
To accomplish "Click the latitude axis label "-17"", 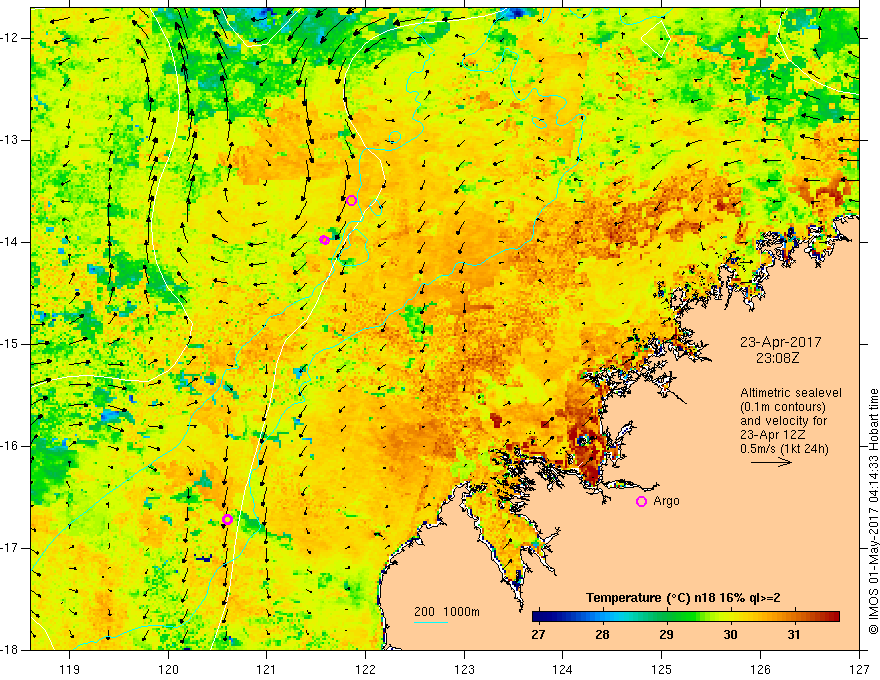I will pyautogui.click(x=11, y=548).
